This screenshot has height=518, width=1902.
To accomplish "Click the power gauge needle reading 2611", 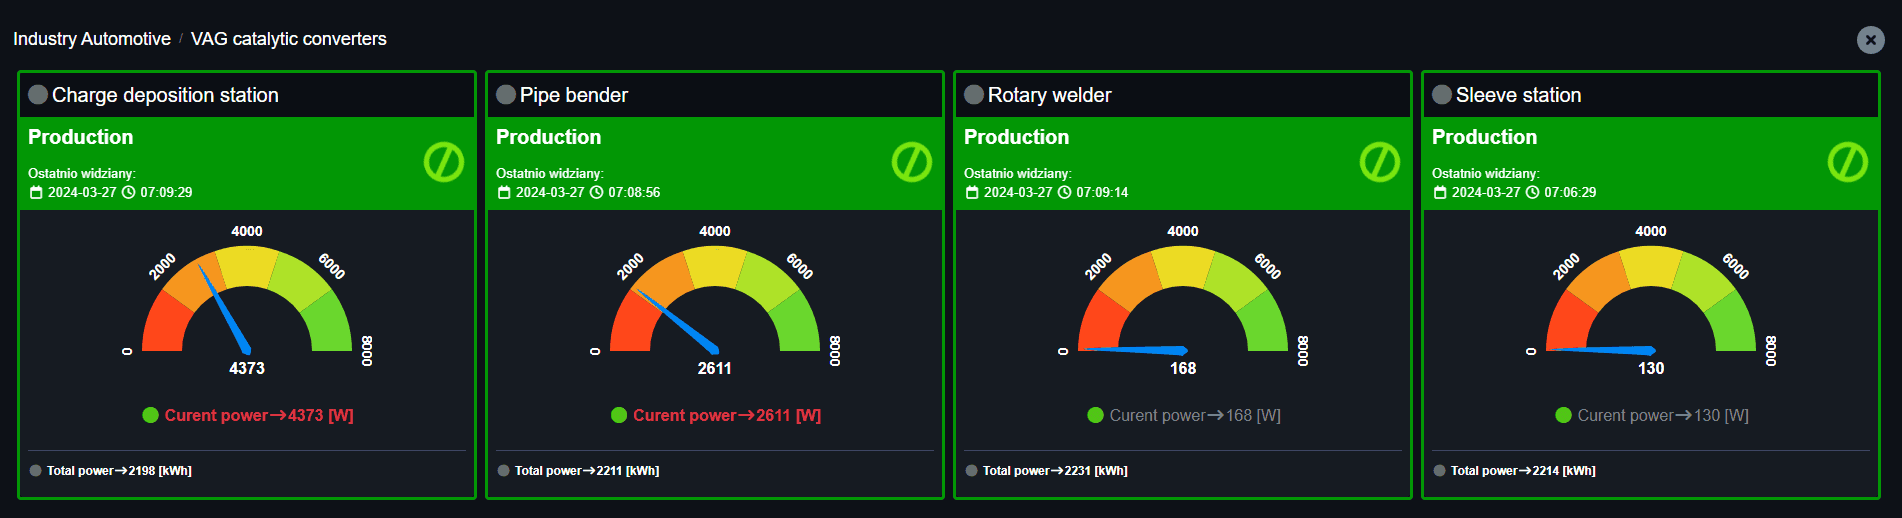I will (x=679, y=323).
